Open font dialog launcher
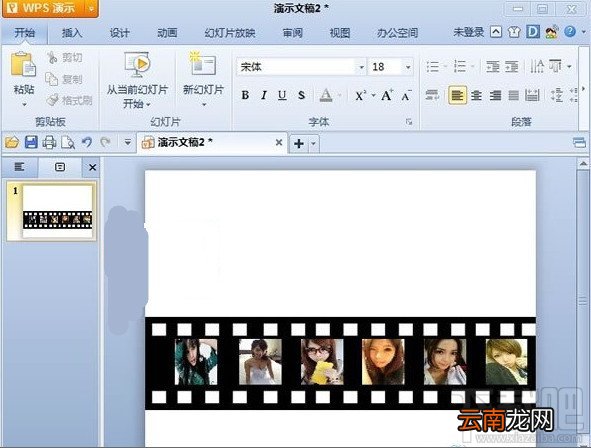Image resolution: width=591 pixels, height=448 pixels. coord(409,122)
